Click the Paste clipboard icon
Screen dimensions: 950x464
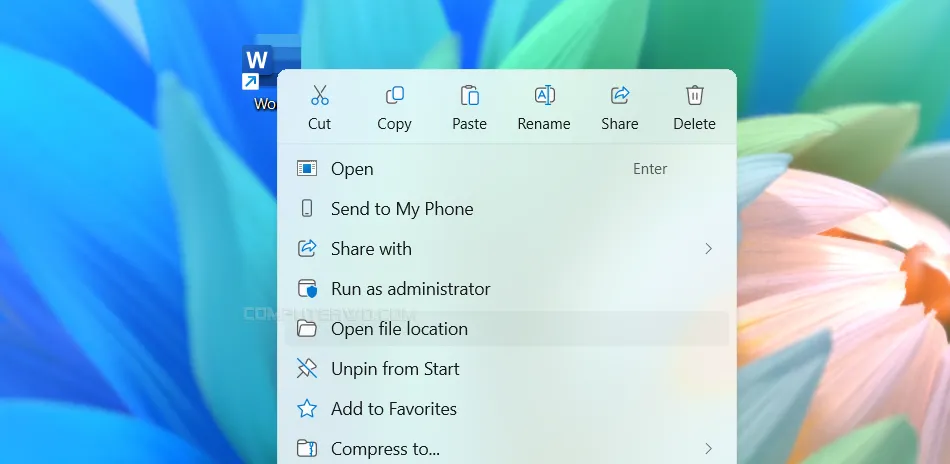pos(470,95)
